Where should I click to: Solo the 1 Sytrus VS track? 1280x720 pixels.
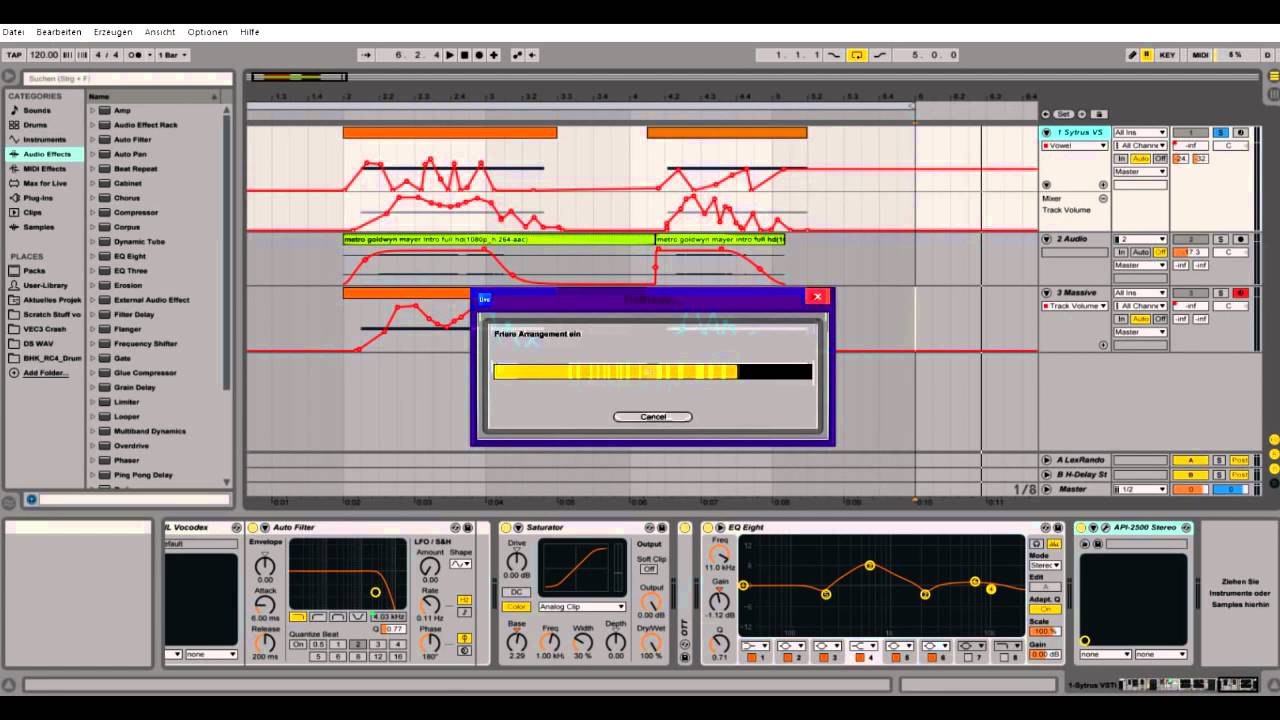tap(1220, 132)
